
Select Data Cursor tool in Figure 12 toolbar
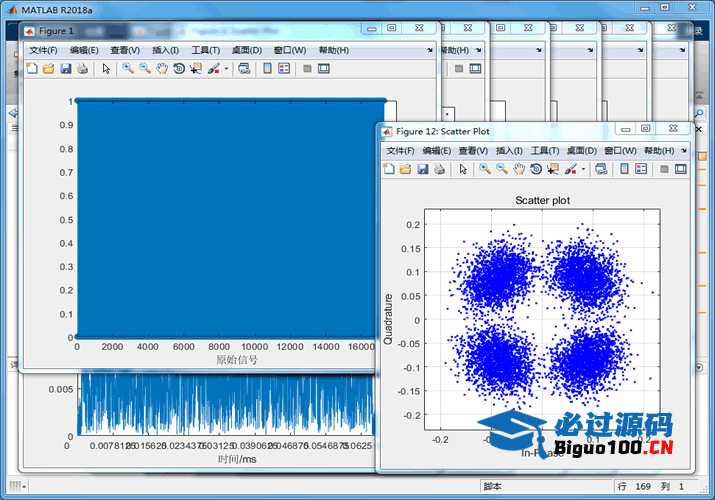[552, 170]
